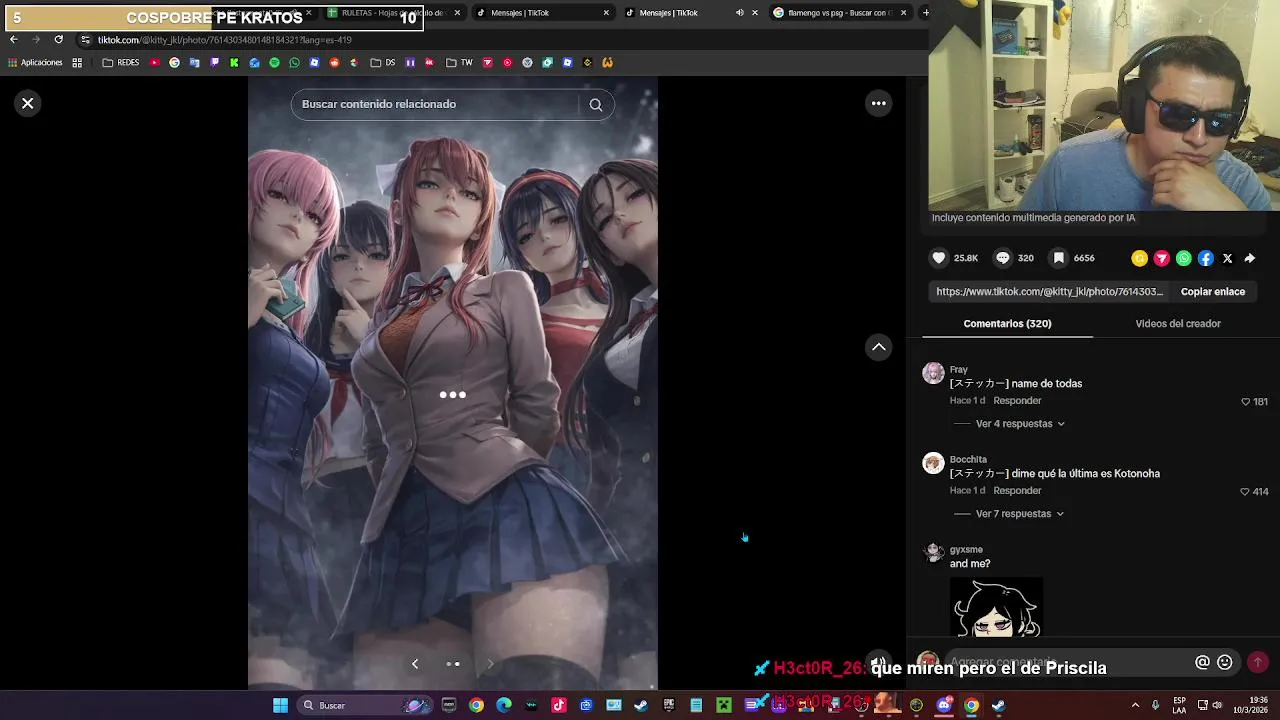1280x720 pixels.
Task: Reload the page with the refresh button
Action: tap(58, 39)
